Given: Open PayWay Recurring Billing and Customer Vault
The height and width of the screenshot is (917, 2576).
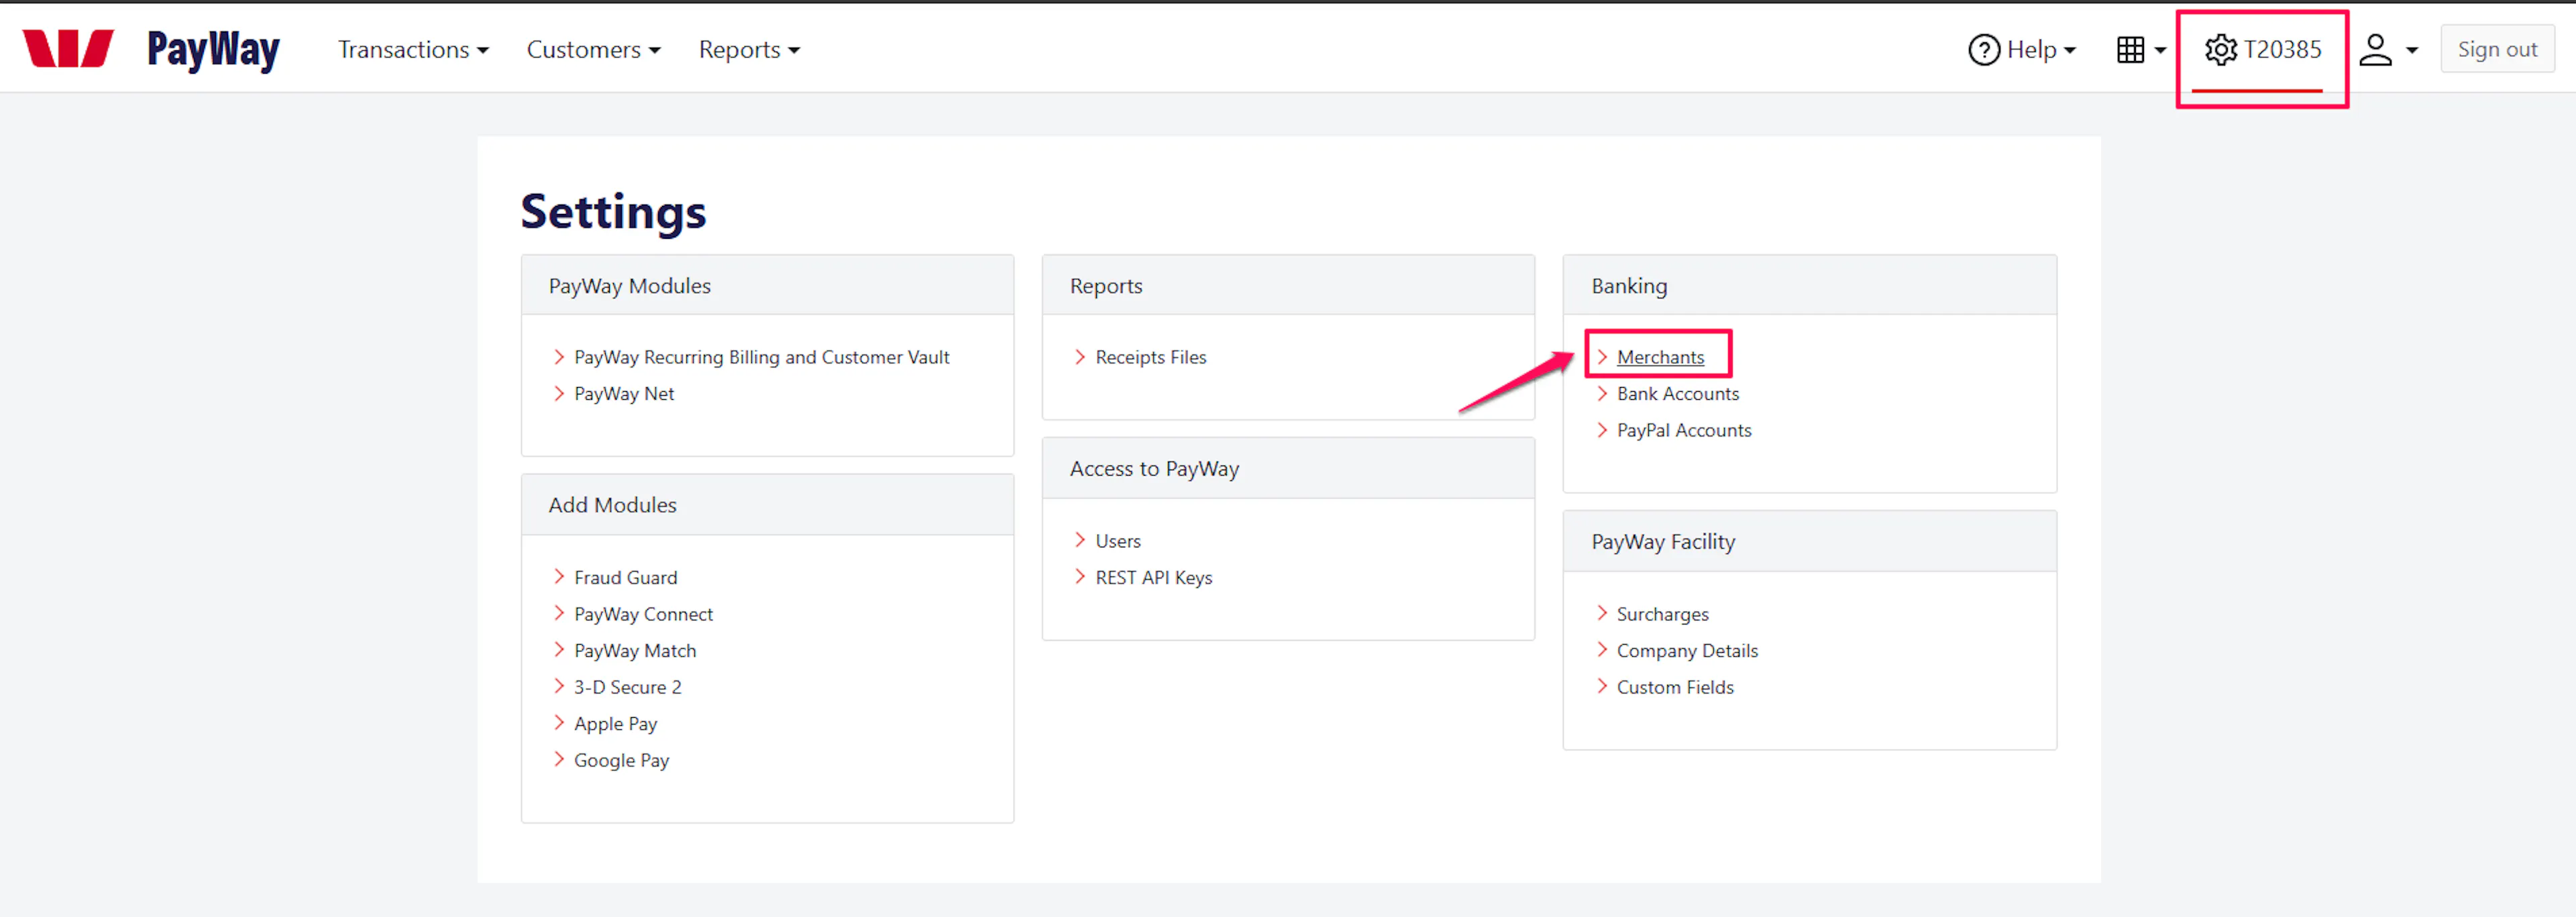Looking at the screenshot, I should [761, 357].
